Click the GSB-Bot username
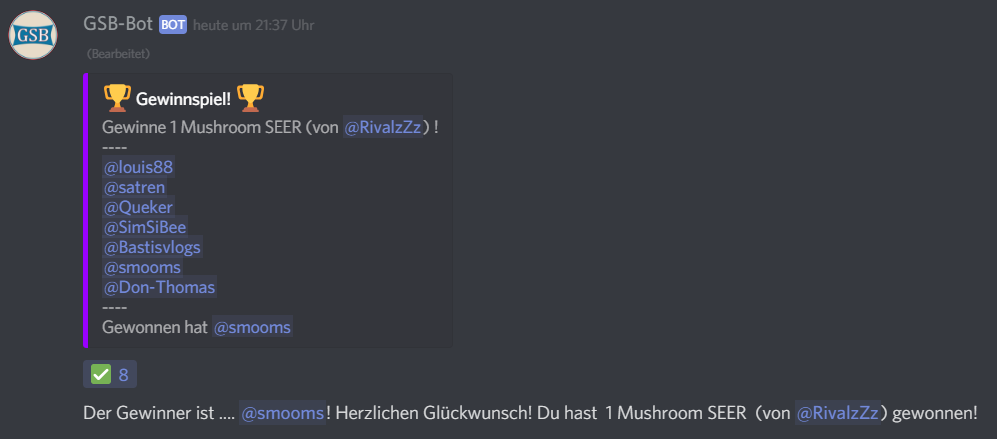 [x=118, y=24]
